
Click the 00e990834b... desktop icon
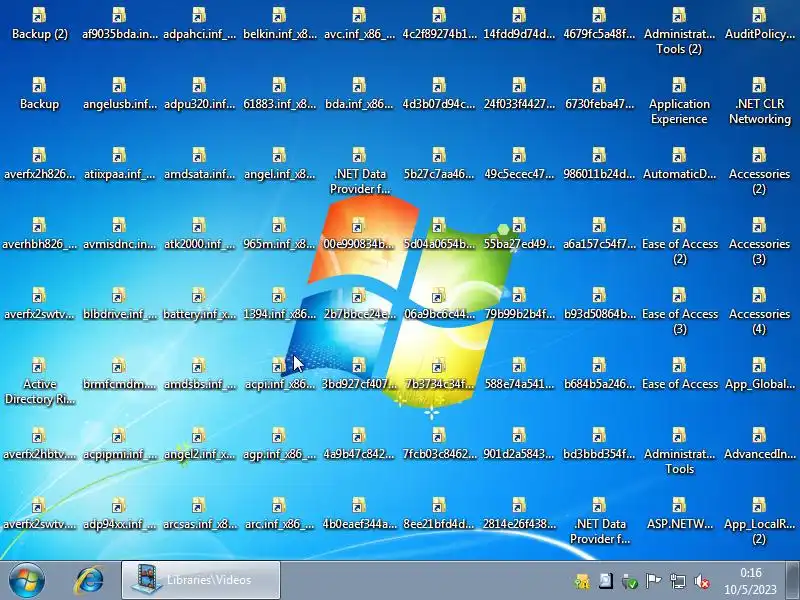pyautogui.click(x=359, y=234)
